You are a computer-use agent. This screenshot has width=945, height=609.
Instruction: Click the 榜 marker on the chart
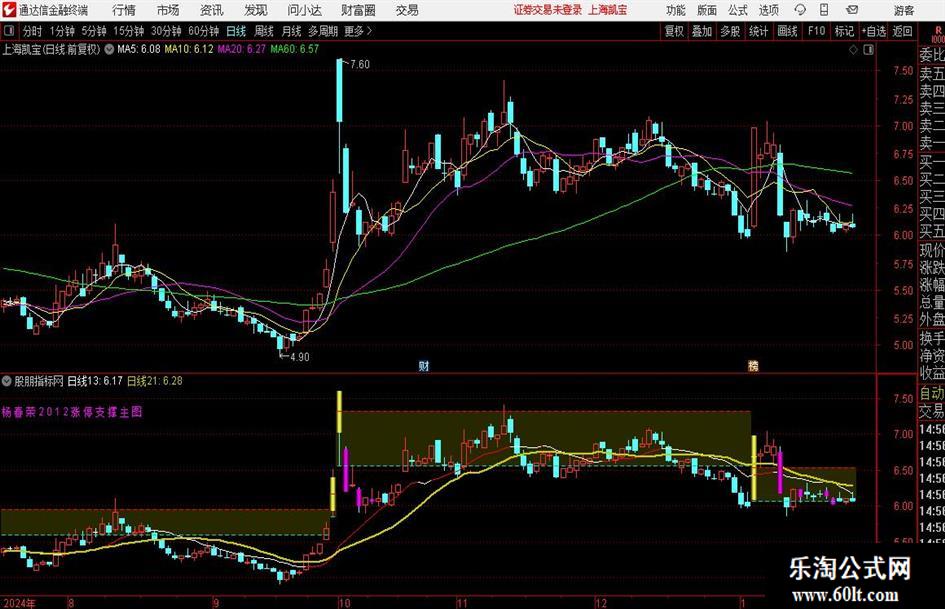coord(753,366)
